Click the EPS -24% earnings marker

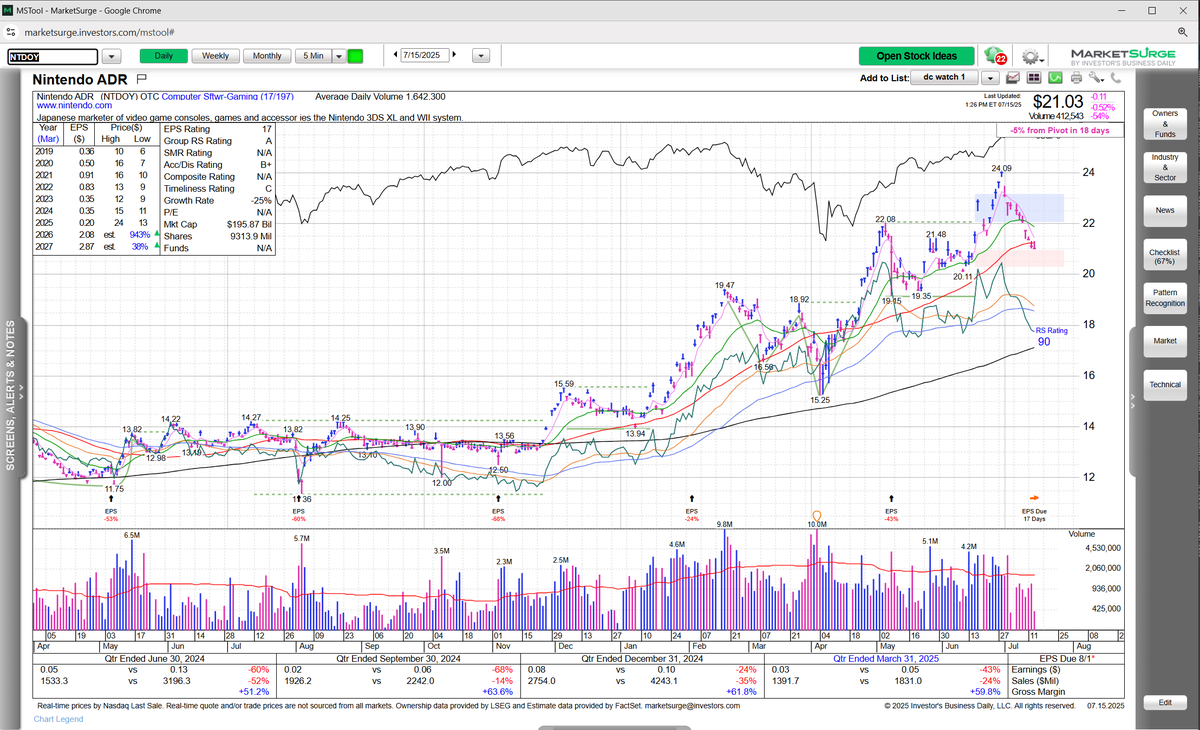point(692,510)
